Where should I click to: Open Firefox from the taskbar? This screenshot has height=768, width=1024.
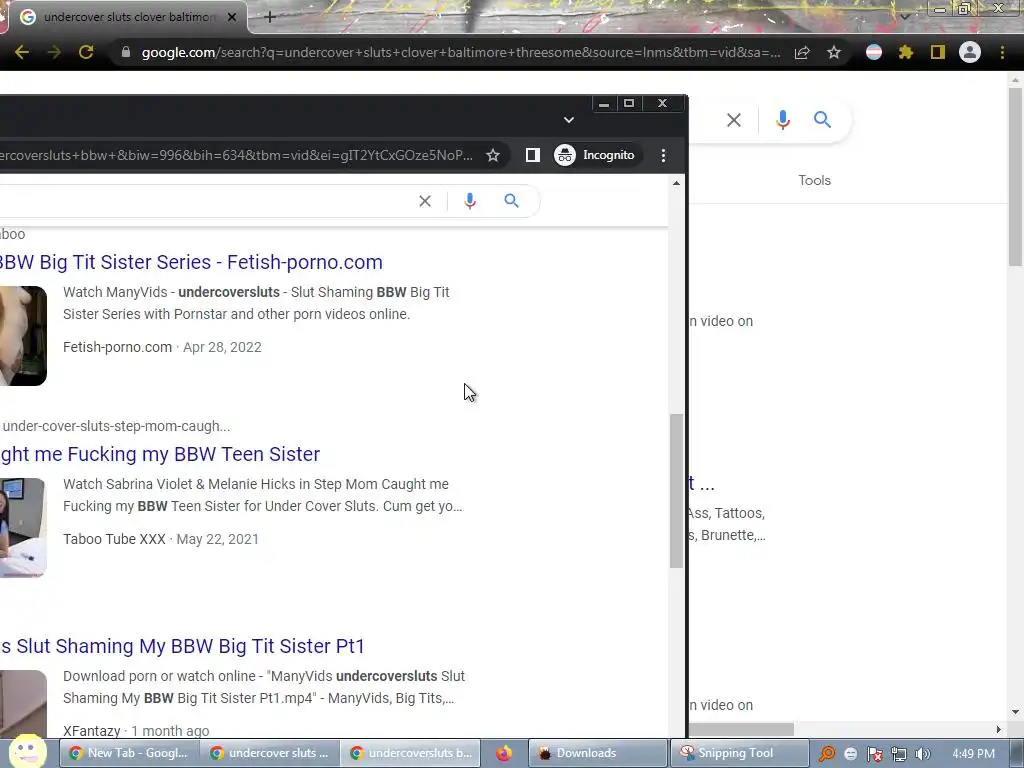[504, 753]
